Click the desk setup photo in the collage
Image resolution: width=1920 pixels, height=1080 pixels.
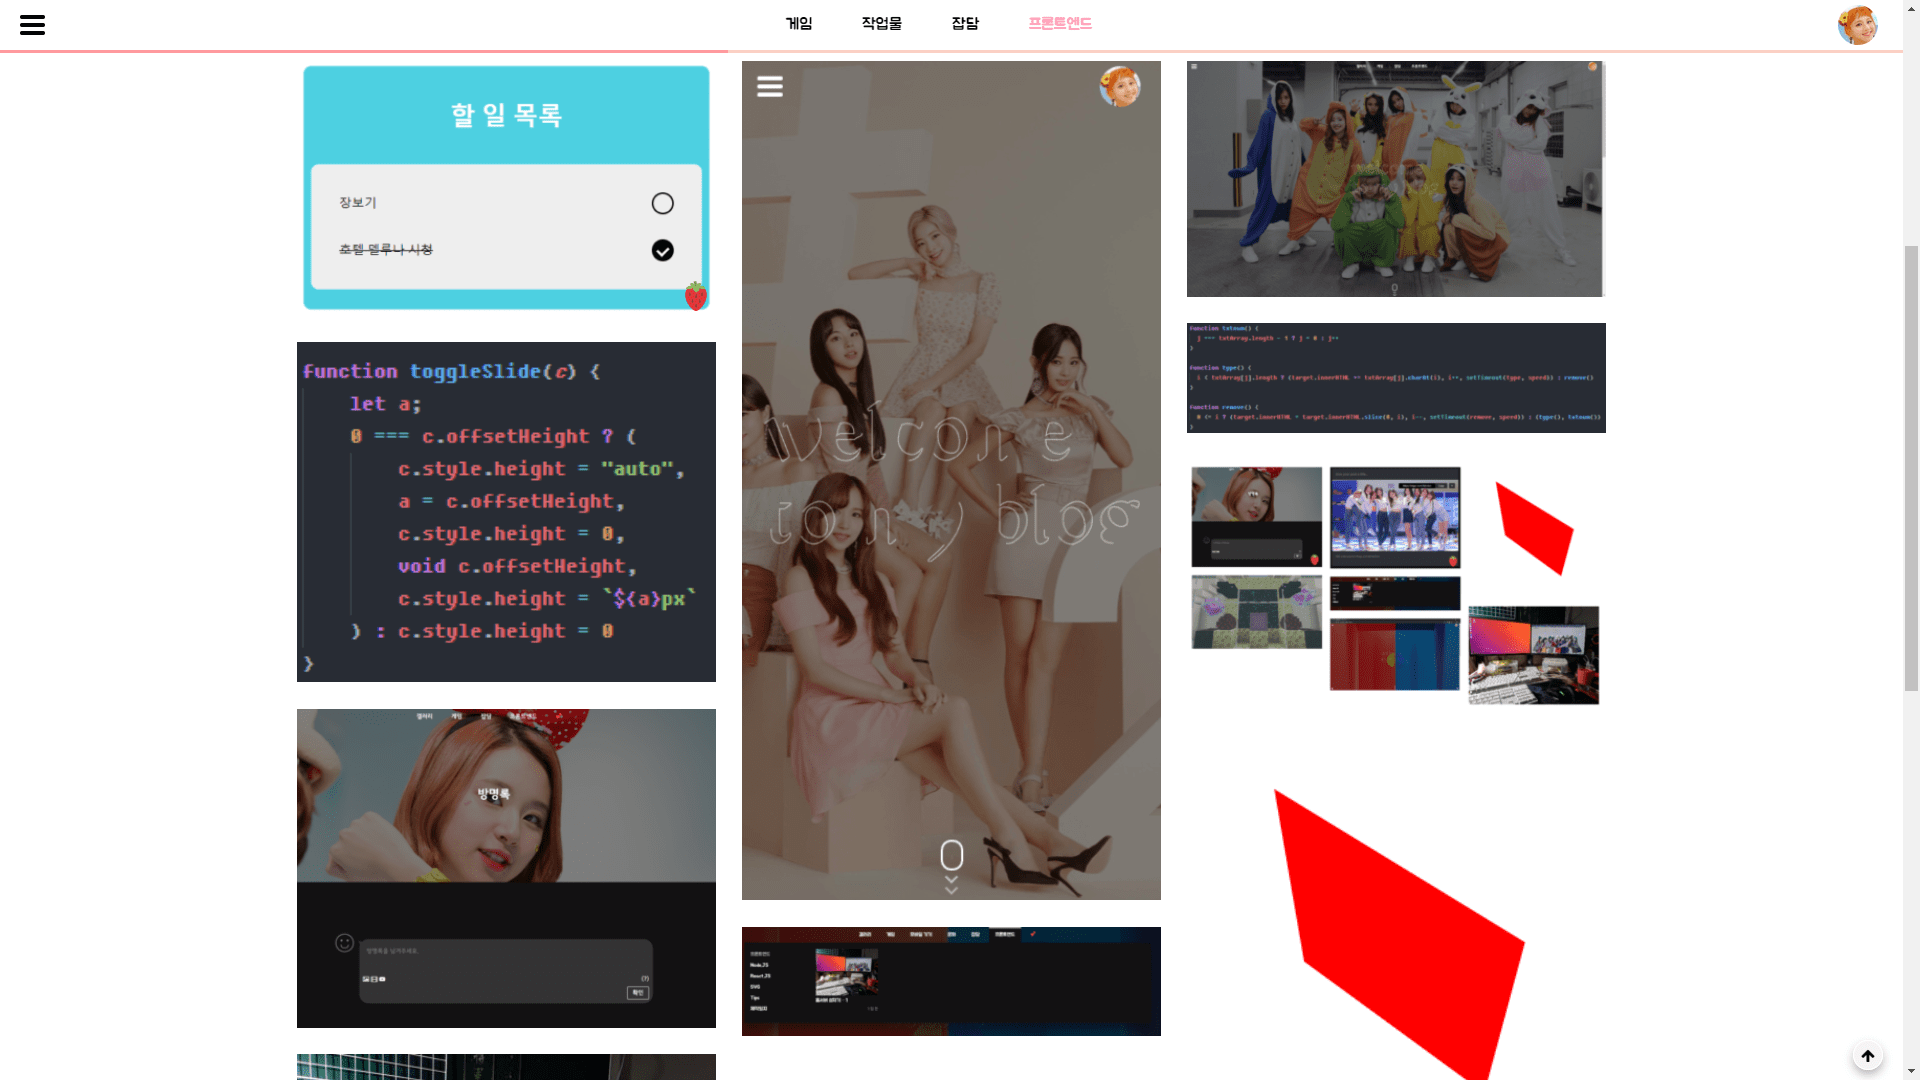click(x=1534, y=656)
